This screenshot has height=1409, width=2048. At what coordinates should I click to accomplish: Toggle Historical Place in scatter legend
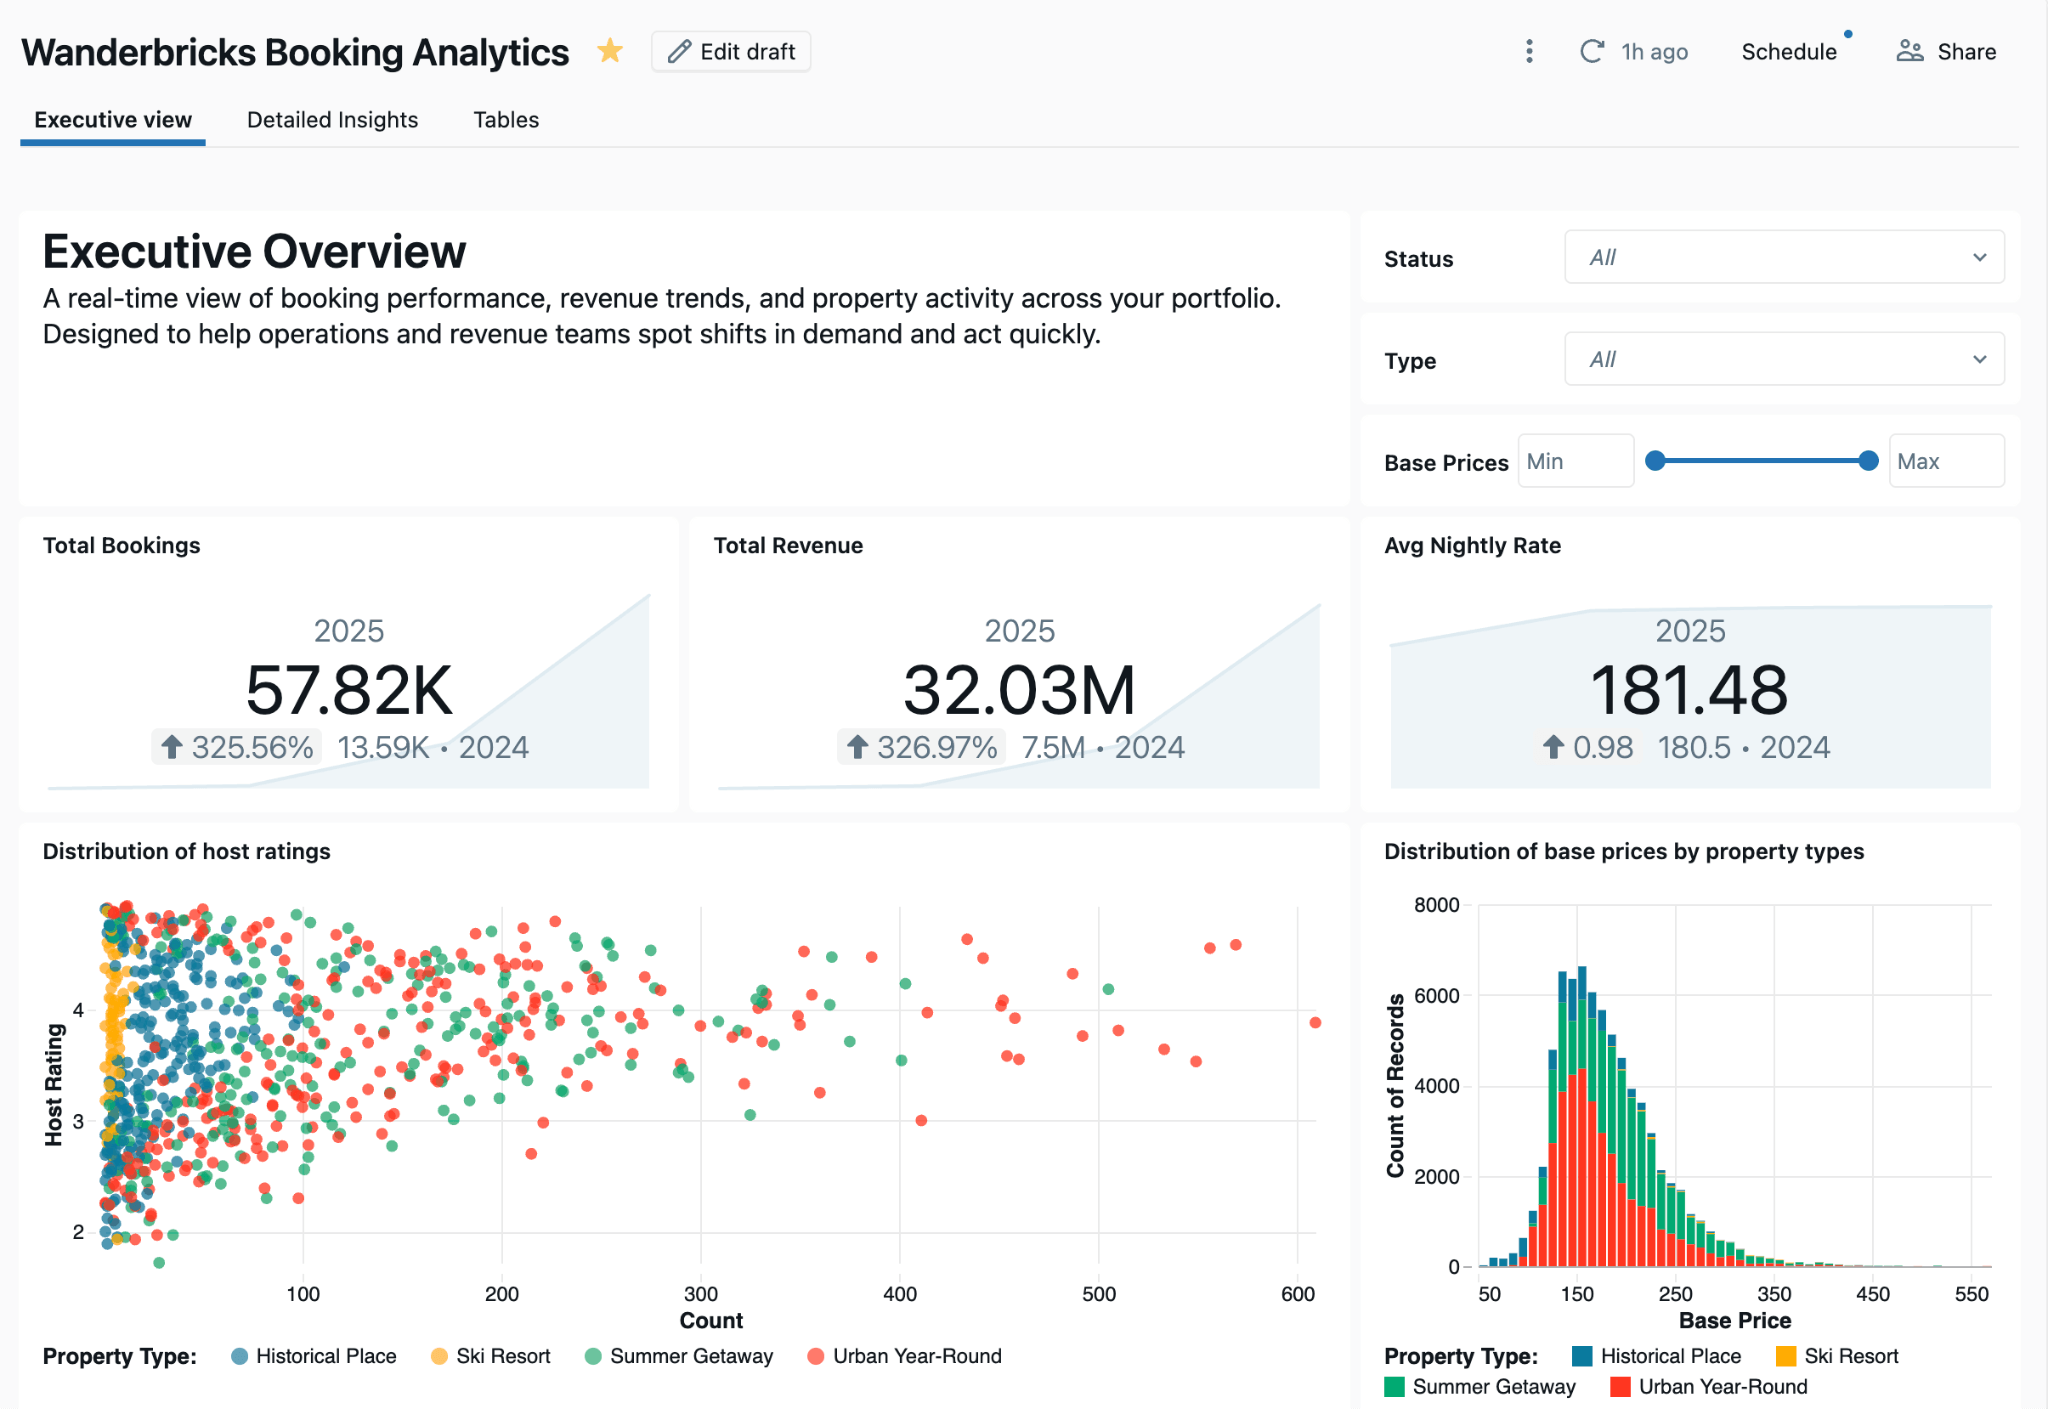(314, 1356)
